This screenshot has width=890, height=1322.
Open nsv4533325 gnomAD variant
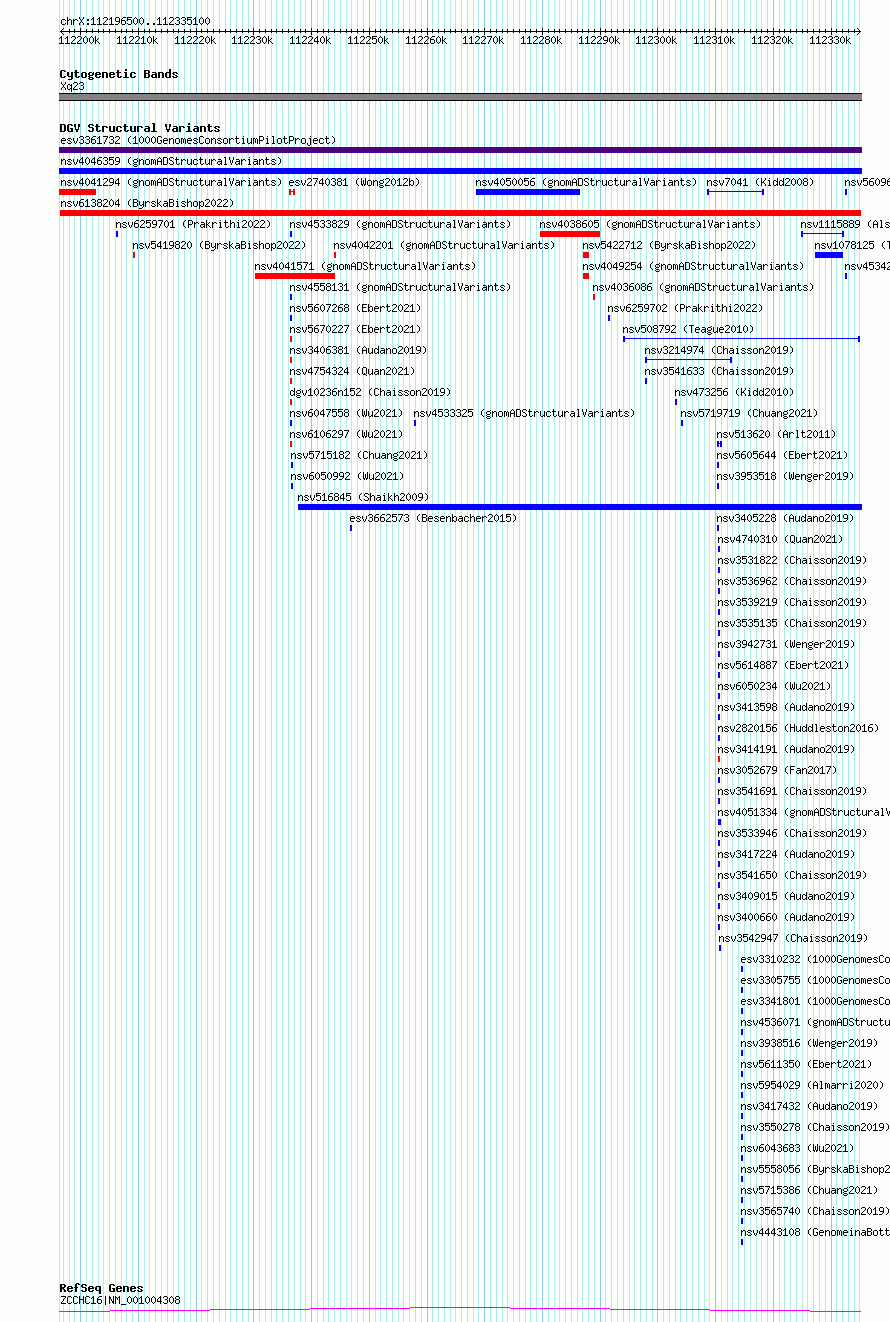[524, 414]
